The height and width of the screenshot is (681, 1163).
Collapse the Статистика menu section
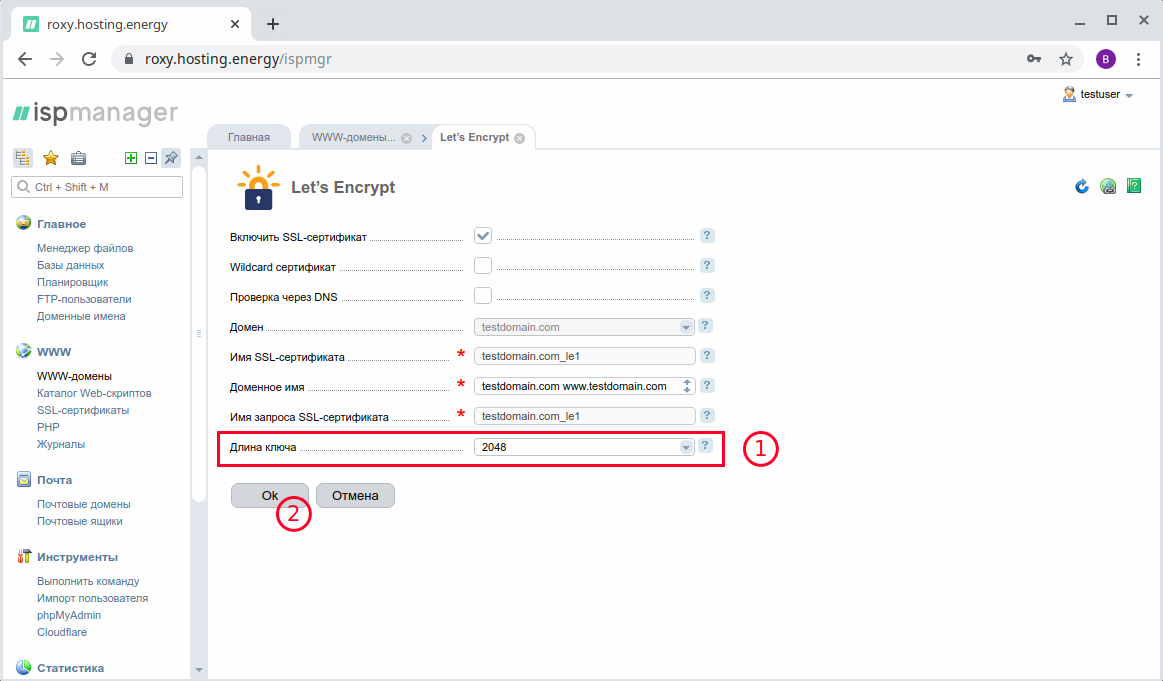pyautogui.click(x=70, y=668)
